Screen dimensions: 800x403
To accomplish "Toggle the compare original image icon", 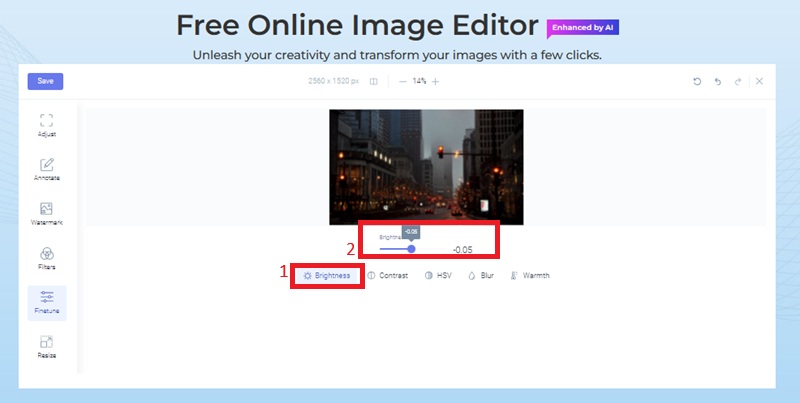I will pyautogui.click(x=373, y=81).
